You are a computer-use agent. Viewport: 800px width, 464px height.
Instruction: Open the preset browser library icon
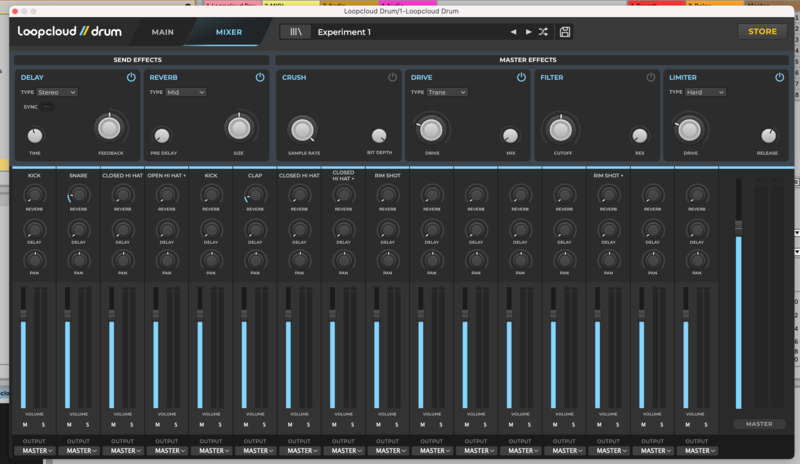pos(295,32)
